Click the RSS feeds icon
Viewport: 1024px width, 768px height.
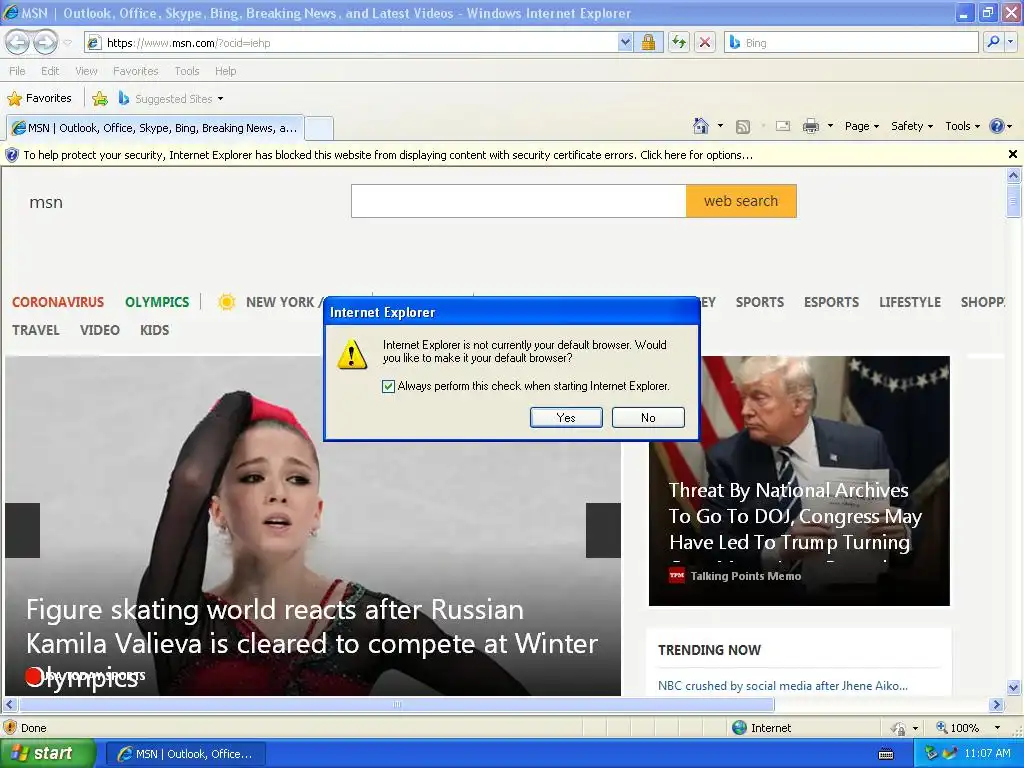click(743, 127)
